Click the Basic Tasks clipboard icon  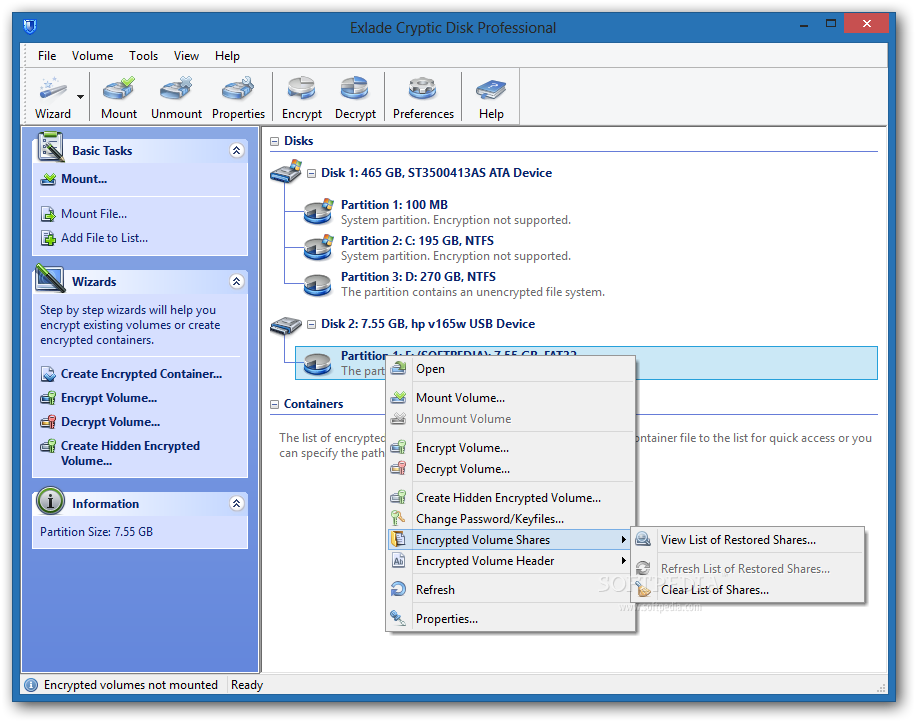click(50, 147)
